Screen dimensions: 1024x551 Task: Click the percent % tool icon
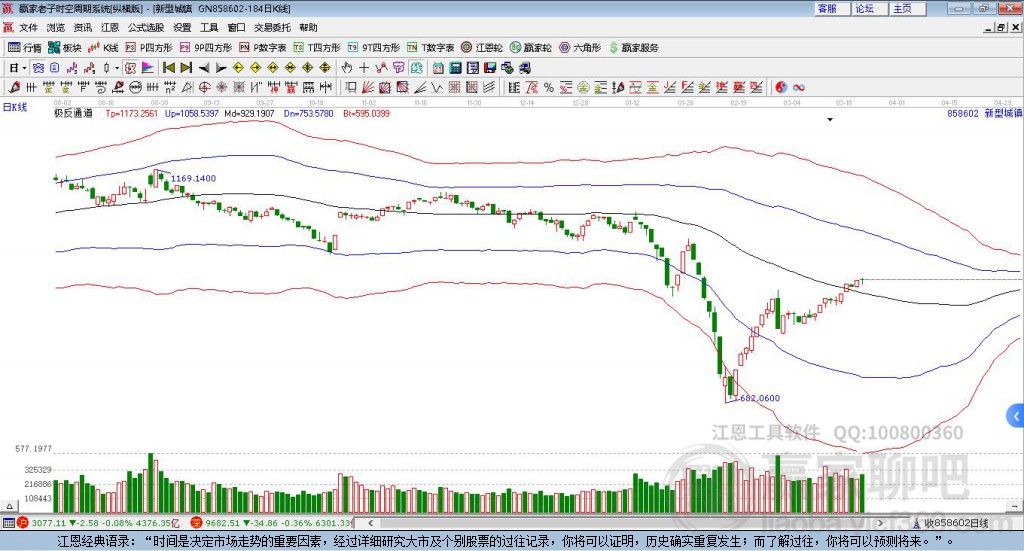(549, 87)
